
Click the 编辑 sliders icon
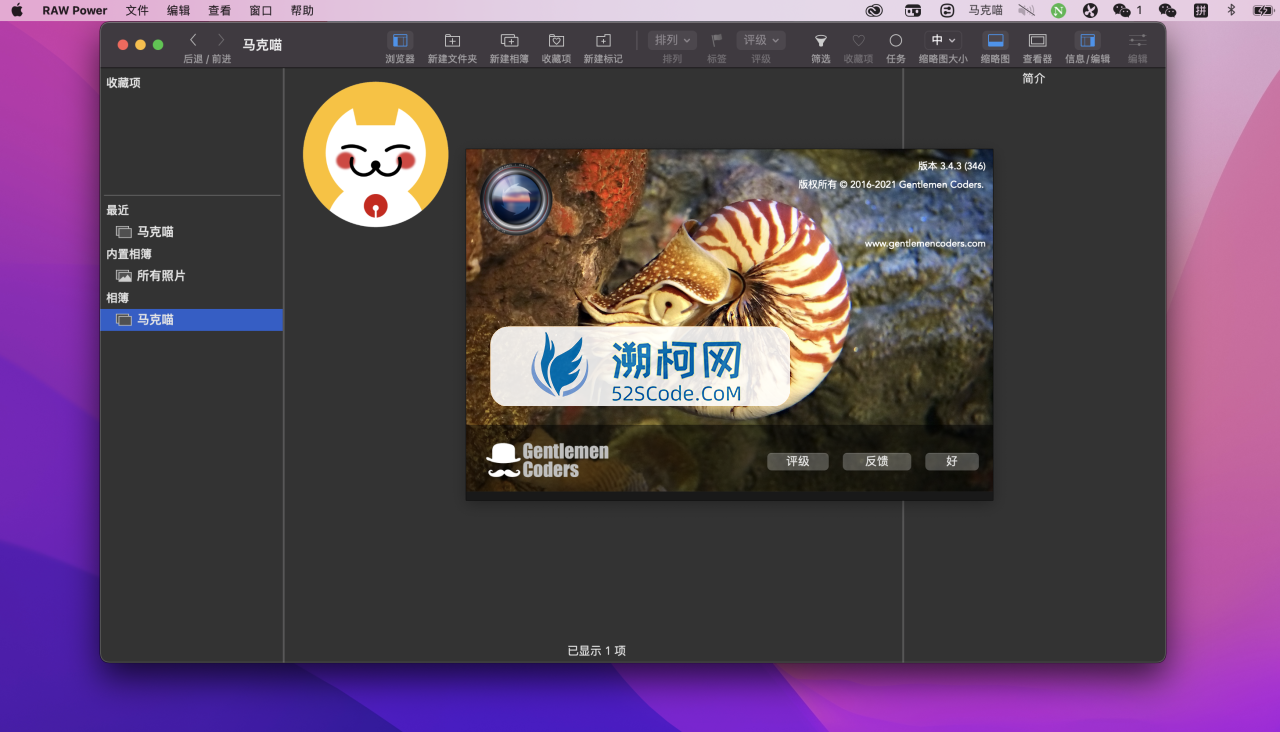coord(1138,41)
